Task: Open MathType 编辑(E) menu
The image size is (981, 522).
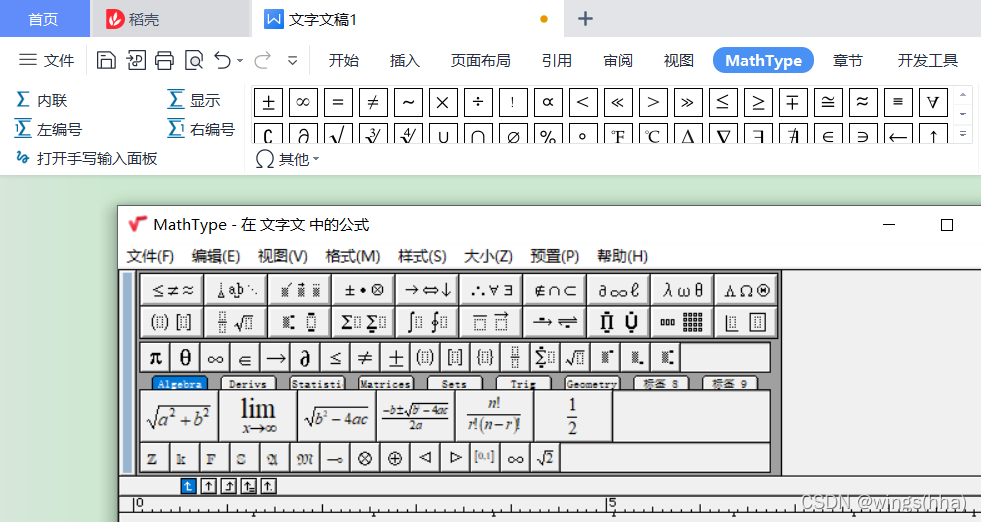Action: [216, 256]
